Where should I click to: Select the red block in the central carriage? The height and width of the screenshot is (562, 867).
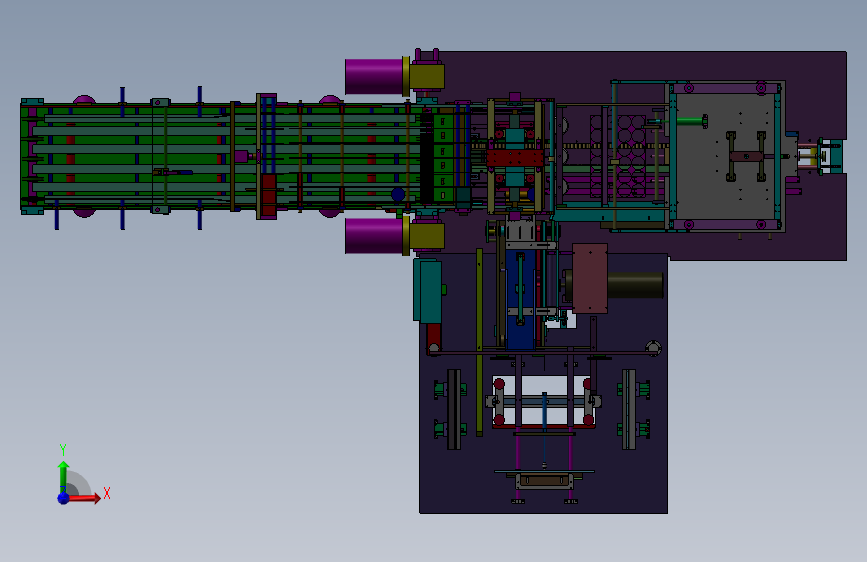(x=515, y=159)
